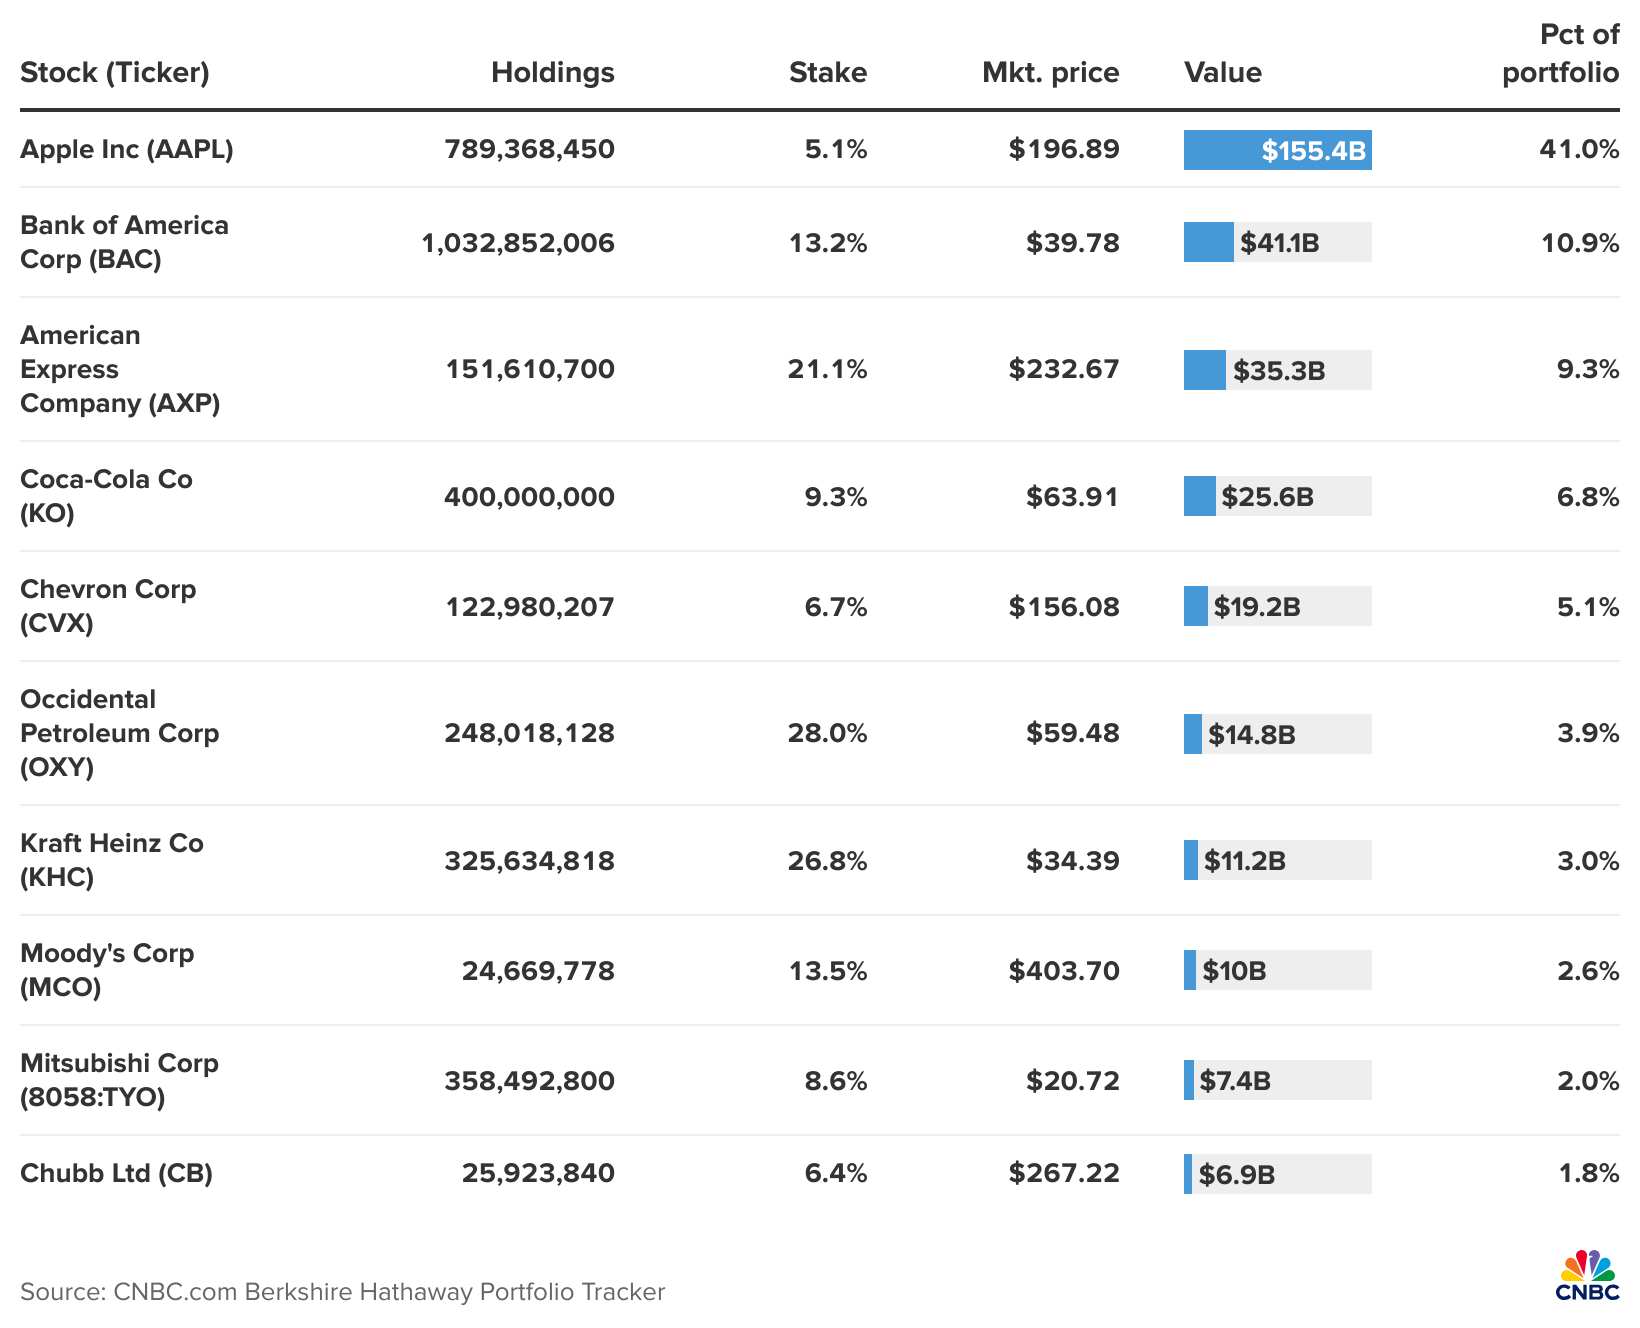1640x1328 pixels.
Task: Sort by the Stake column header
Action: (x=827, y=73)
